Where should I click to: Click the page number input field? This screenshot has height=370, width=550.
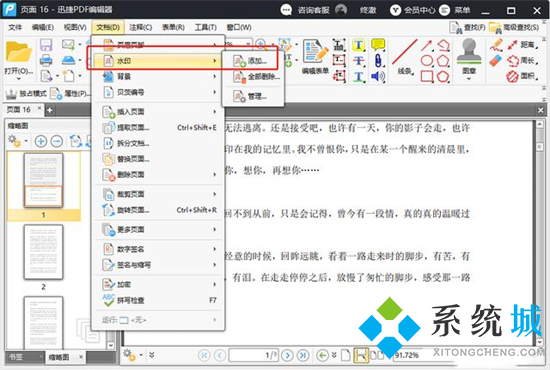pos(253,355)
